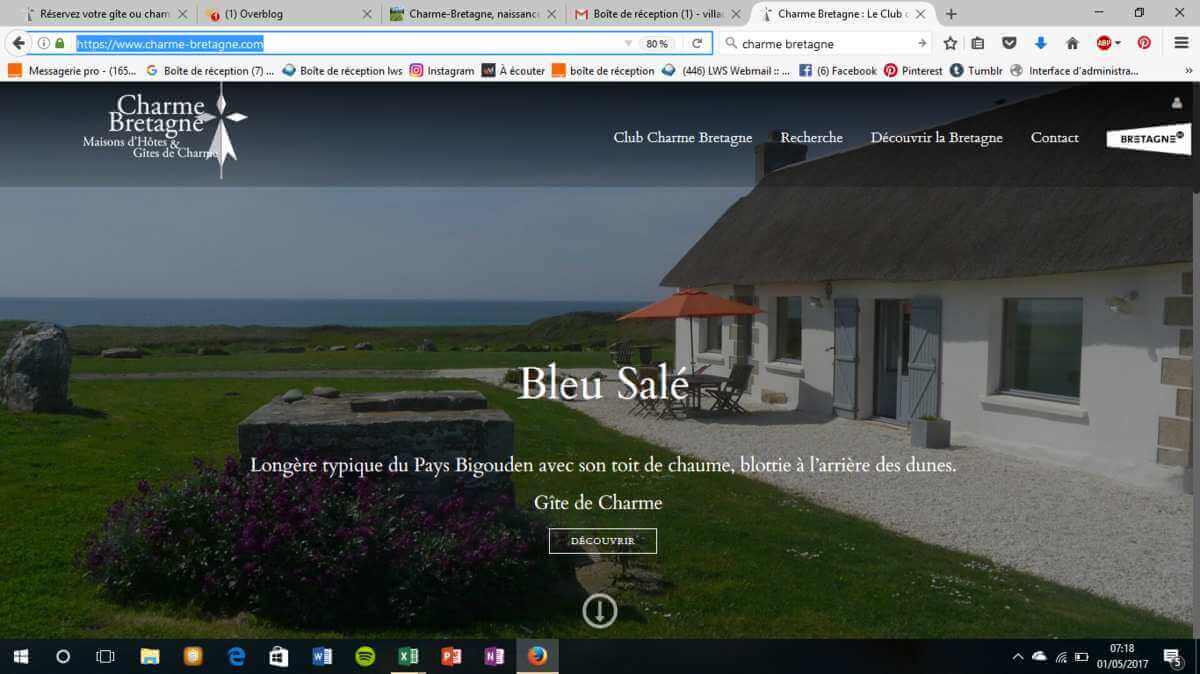
Task: Open File Explorer from taskbar
Action: point(150,657)
